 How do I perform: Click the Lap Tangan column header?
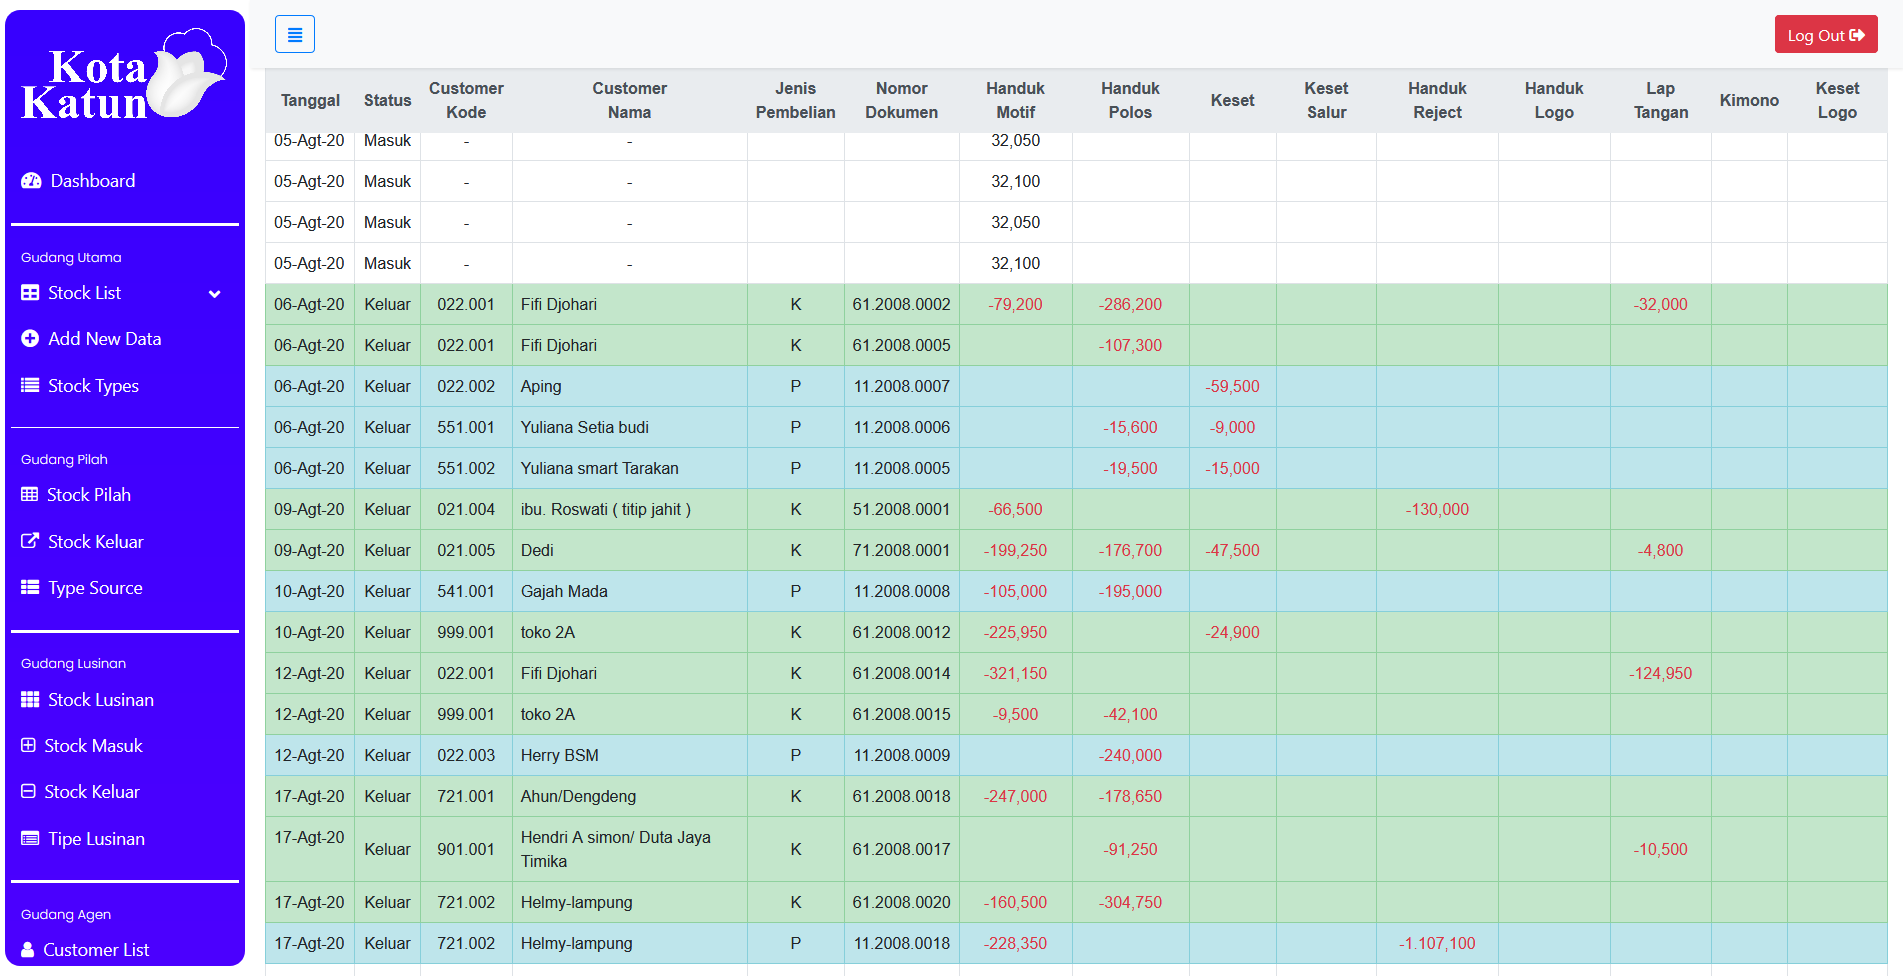1660,100
